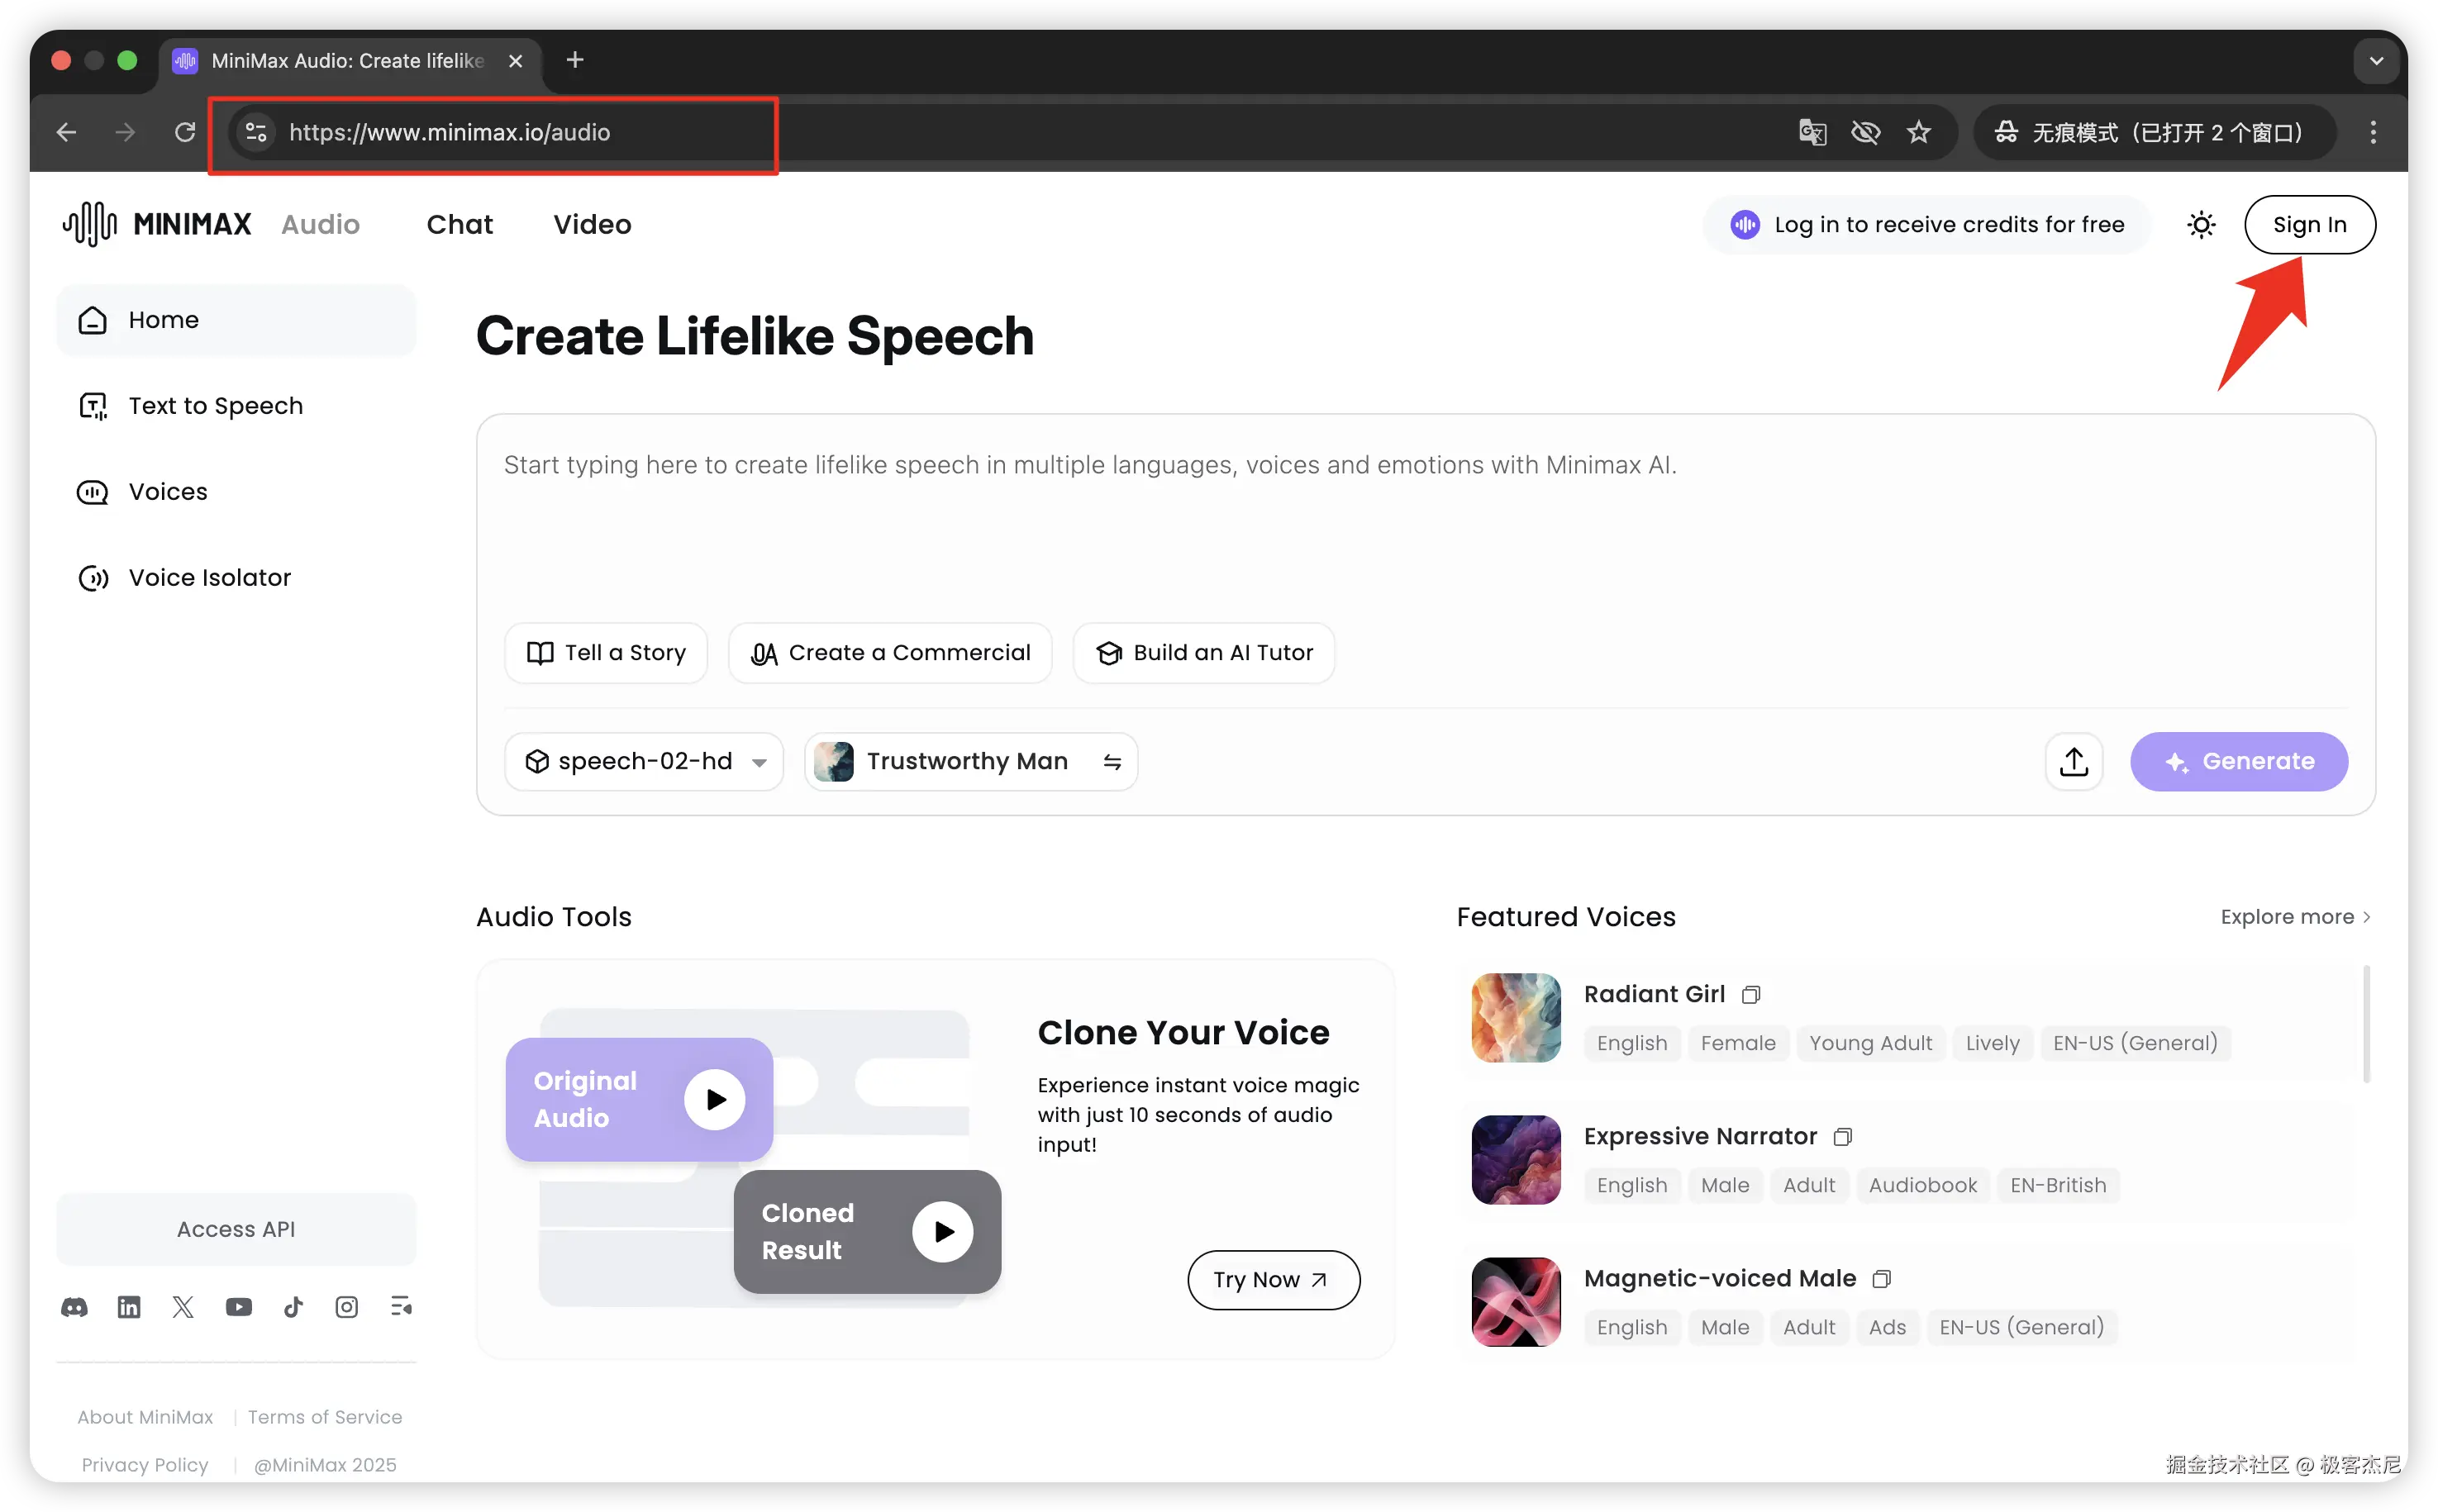Bookmark page with star icon
Image resolution: width=2438 pixels, height=1512 pixels.
tap(1918, 132)
